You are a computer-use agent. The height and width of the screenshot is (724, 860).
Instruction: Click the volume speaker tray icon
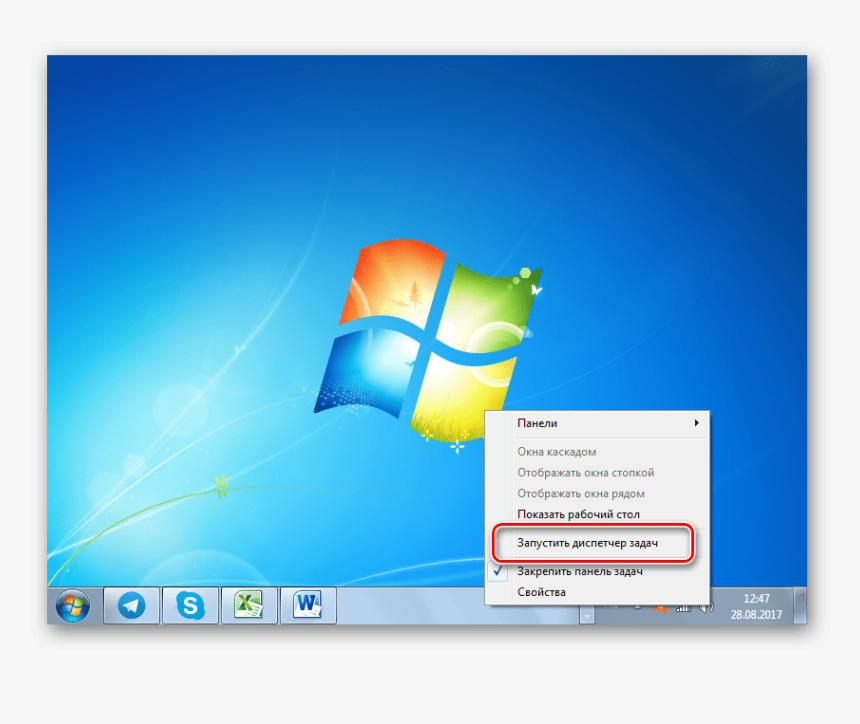click(x=706, y=608)
